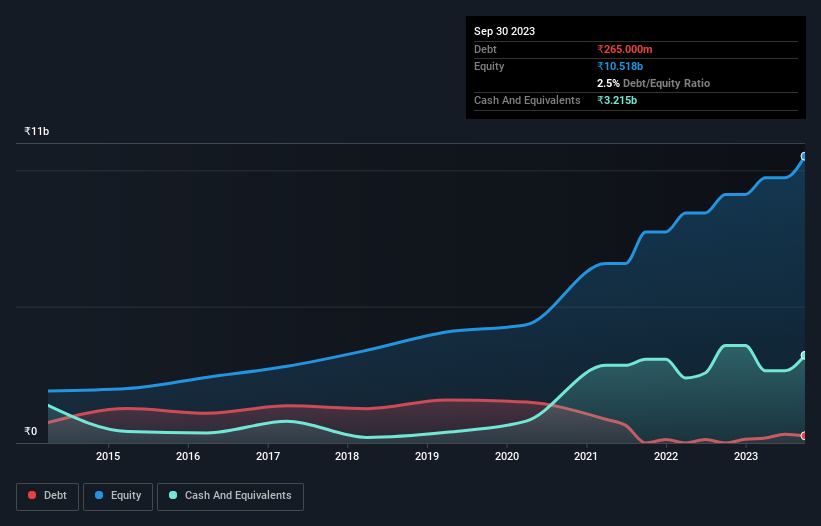This screenshot has width=821, height=526.
Task: Select the 2018 axis label
Action: click(347, 456)
